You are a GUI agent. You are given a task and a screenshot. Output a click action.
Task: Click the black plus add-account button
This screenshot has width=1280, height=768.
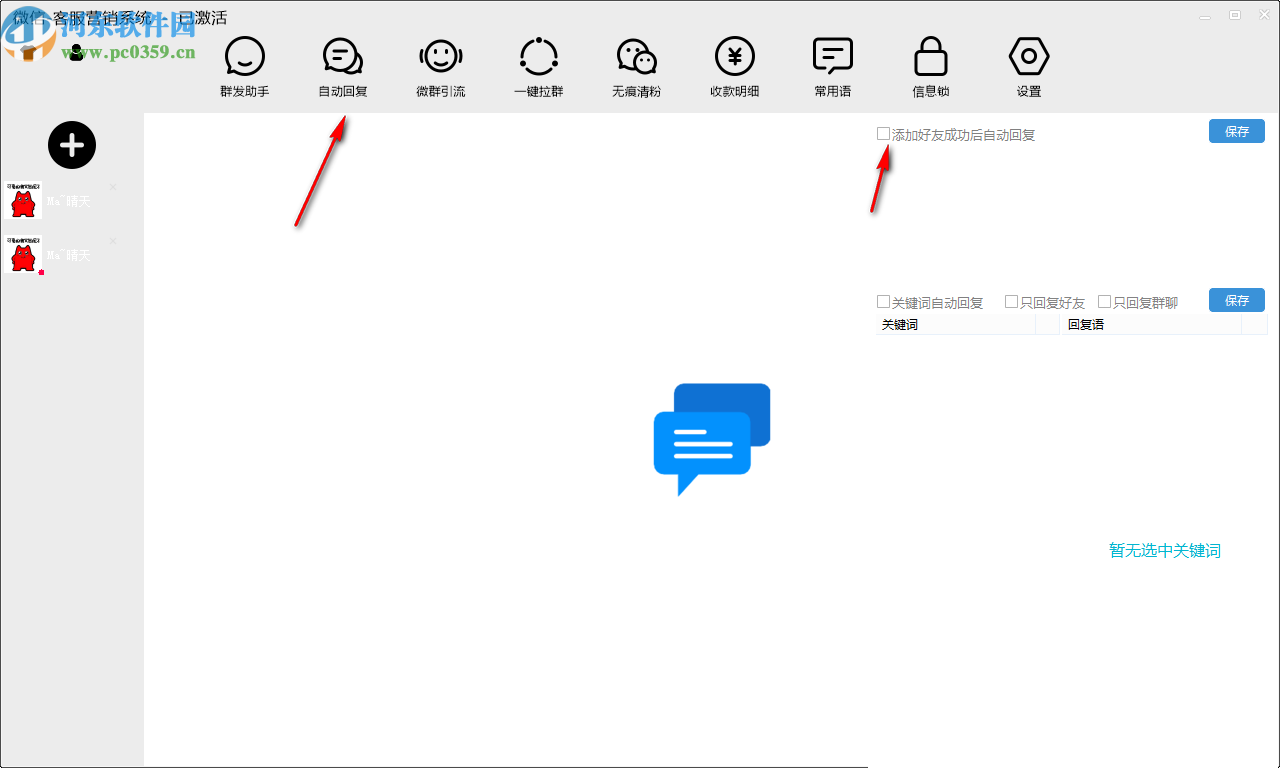point(72,145)
